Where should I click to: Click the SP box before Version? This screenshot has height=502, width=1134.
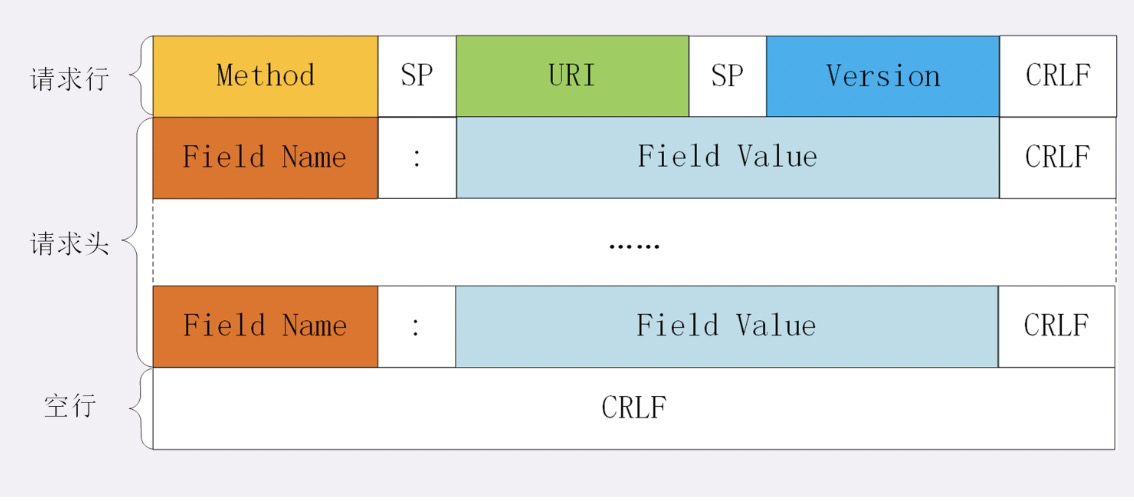[x=727, y=76]
